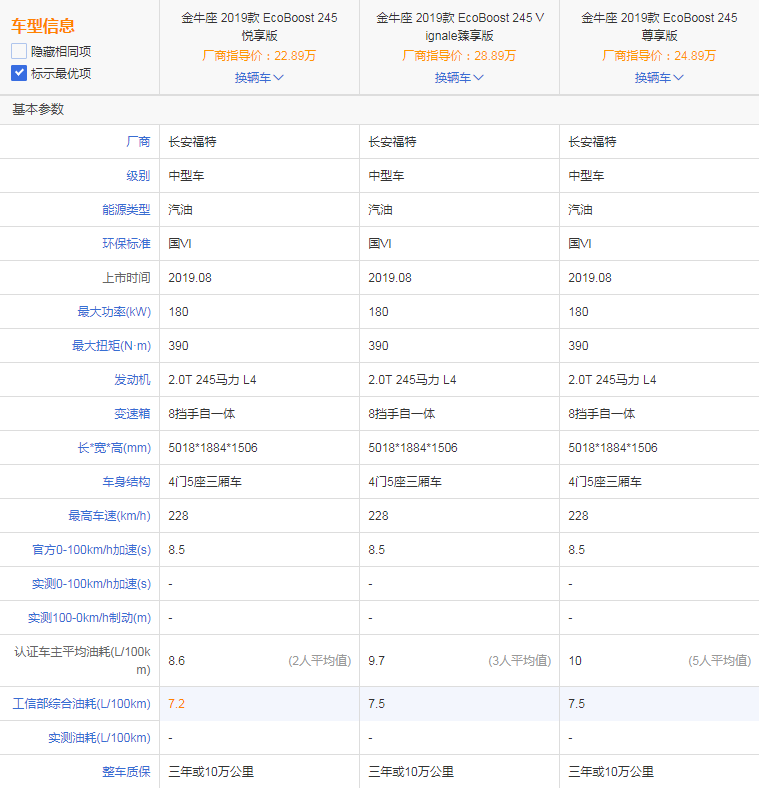This screenshot has width=759, height=788.
Task: Select the 尊享版 model title
Action: 659,27
